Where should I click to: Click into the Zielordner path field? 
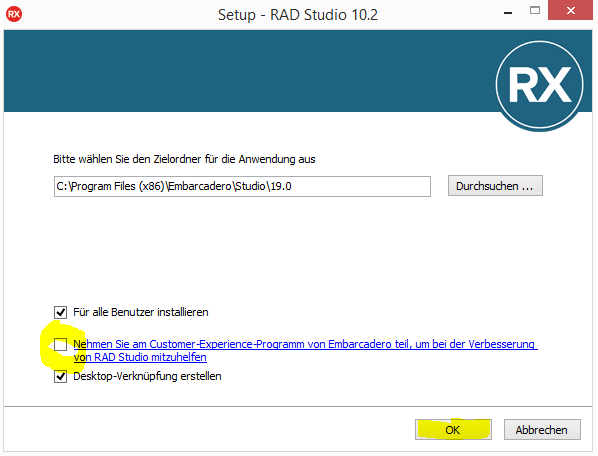point(242,186)
